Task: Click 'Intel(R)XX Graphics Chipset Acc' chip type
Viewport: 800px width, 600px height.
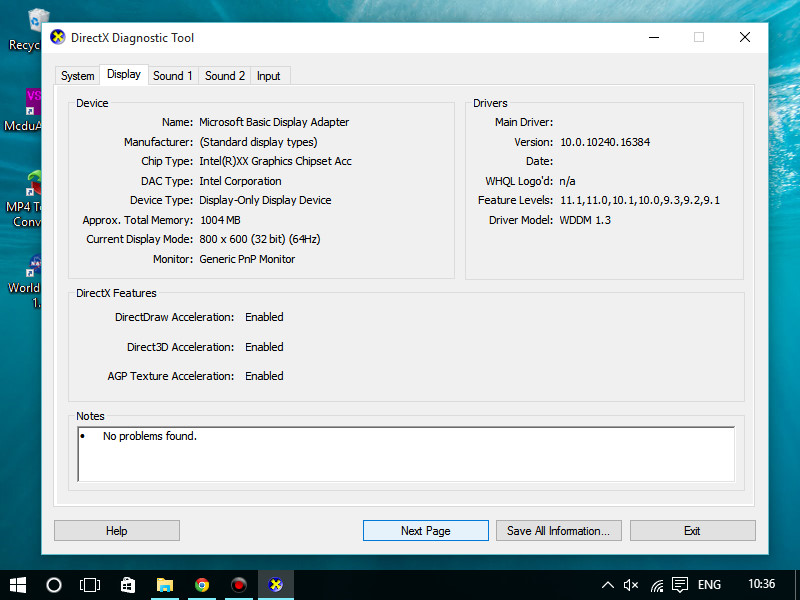Action: [x=276, y=161]
